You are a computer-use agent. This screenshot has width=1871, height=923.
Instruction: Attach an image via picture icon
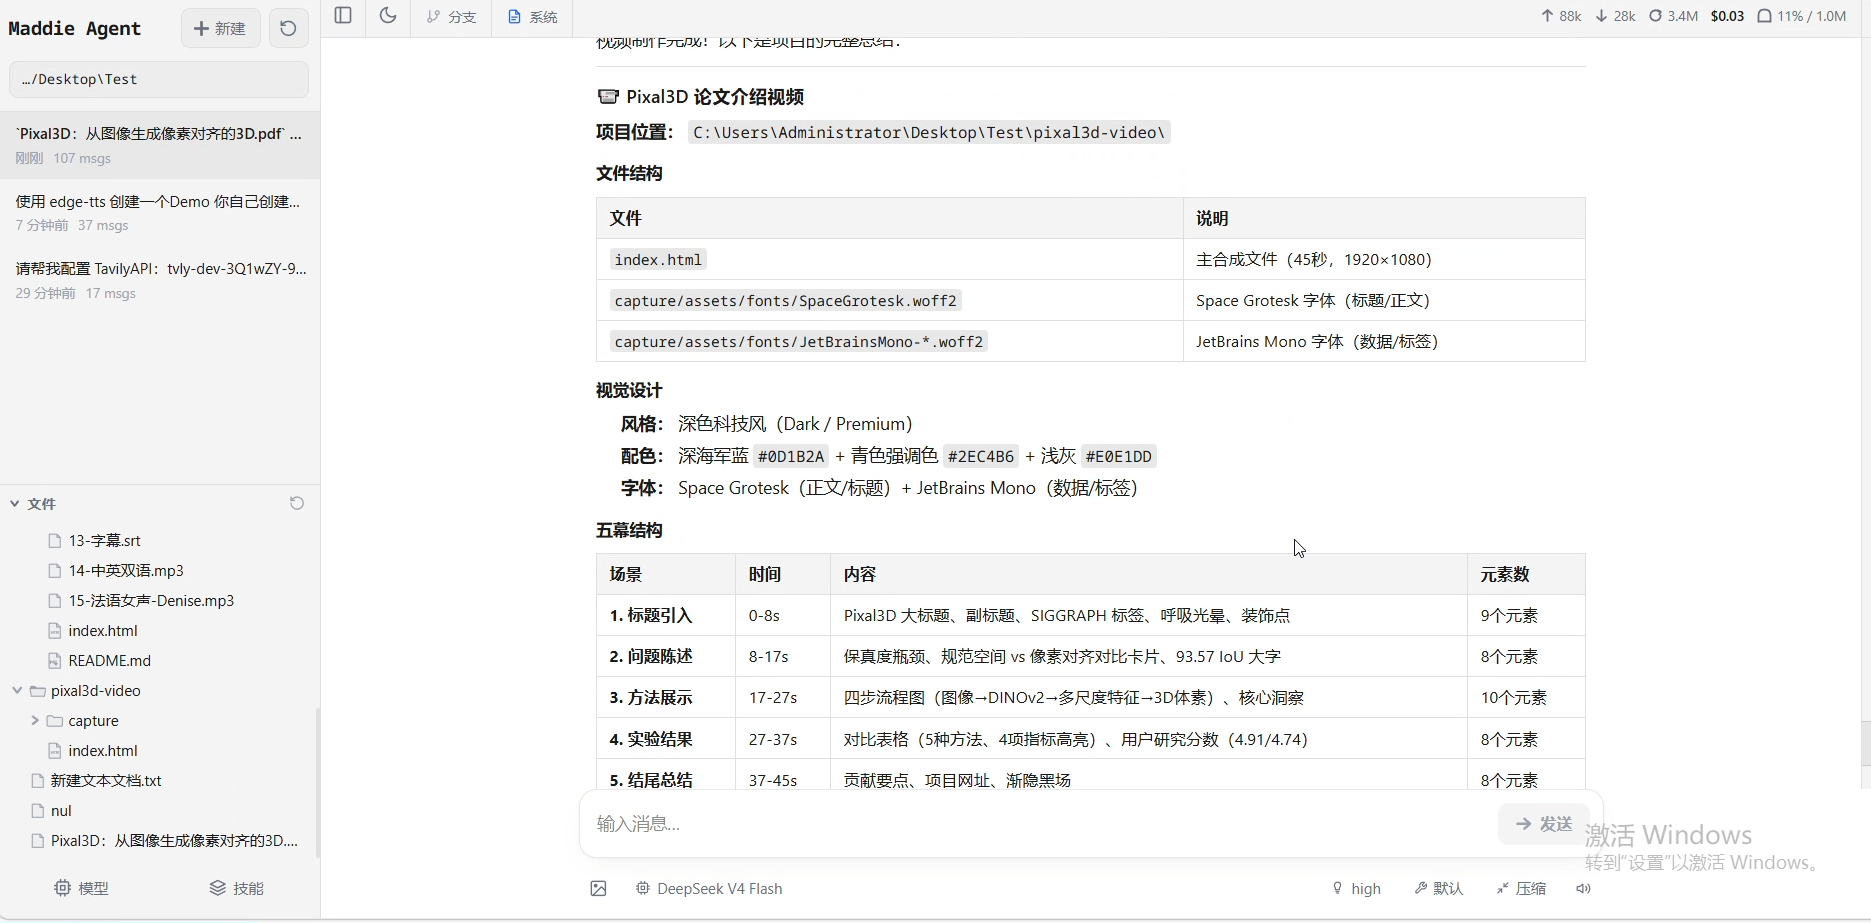598,888
